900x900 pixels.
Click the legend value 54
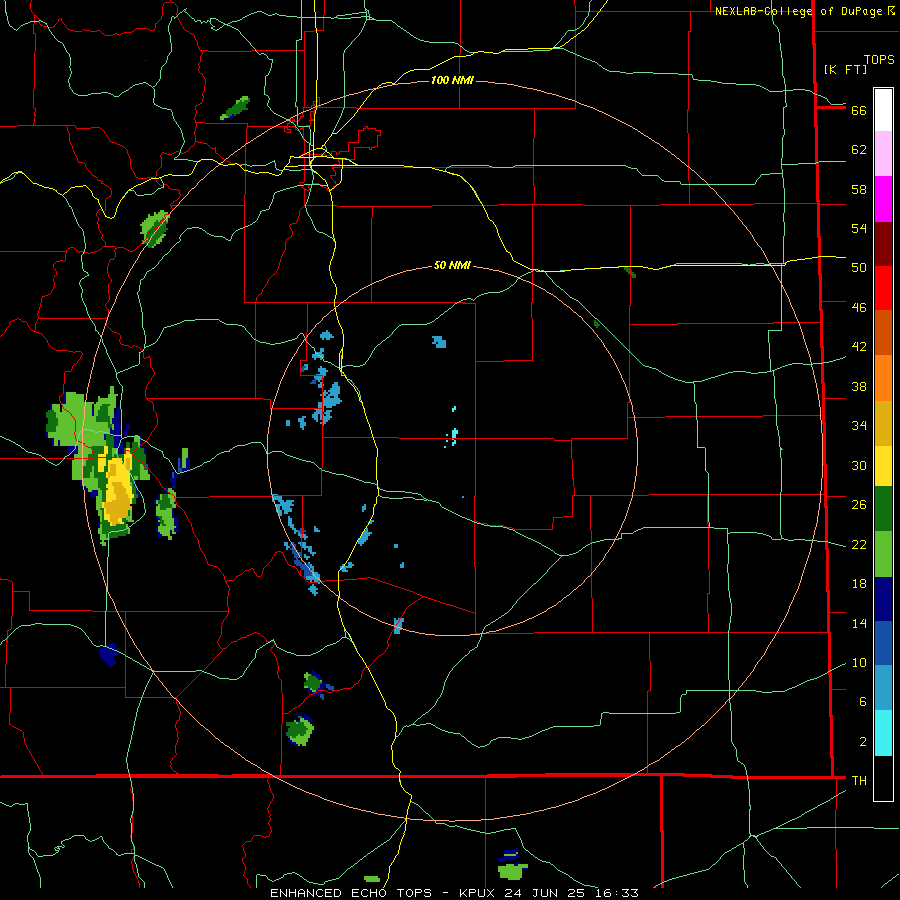tap(859, 228)
